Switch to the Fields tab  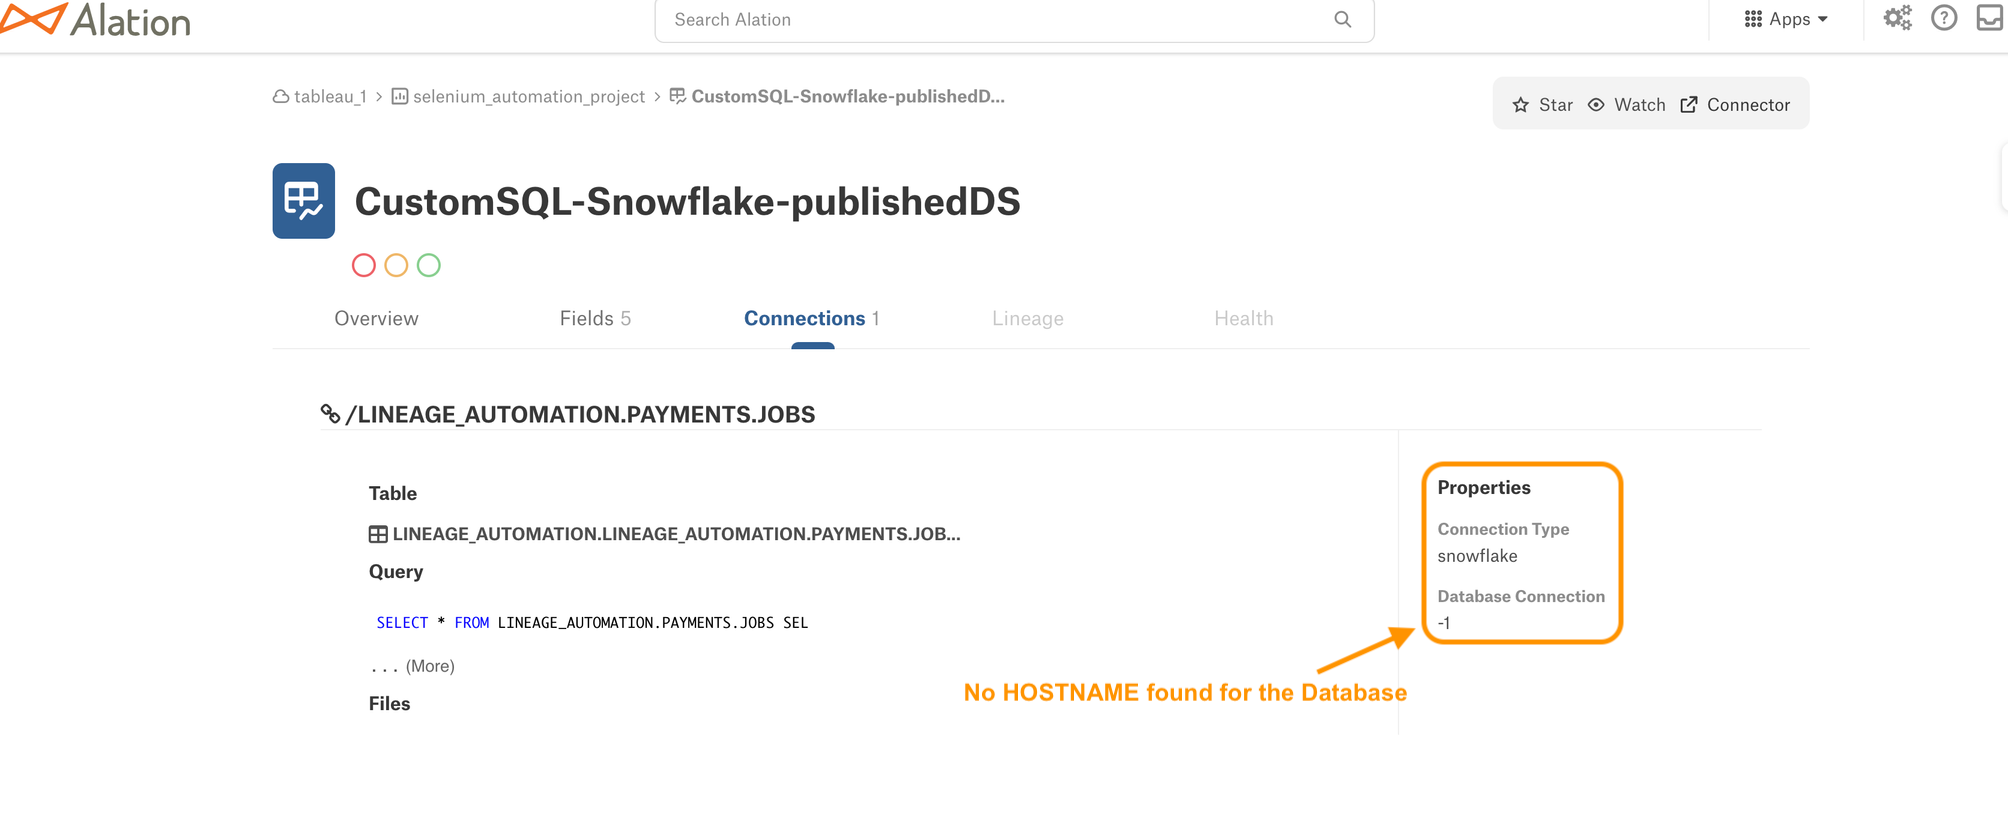coord(595,319)
